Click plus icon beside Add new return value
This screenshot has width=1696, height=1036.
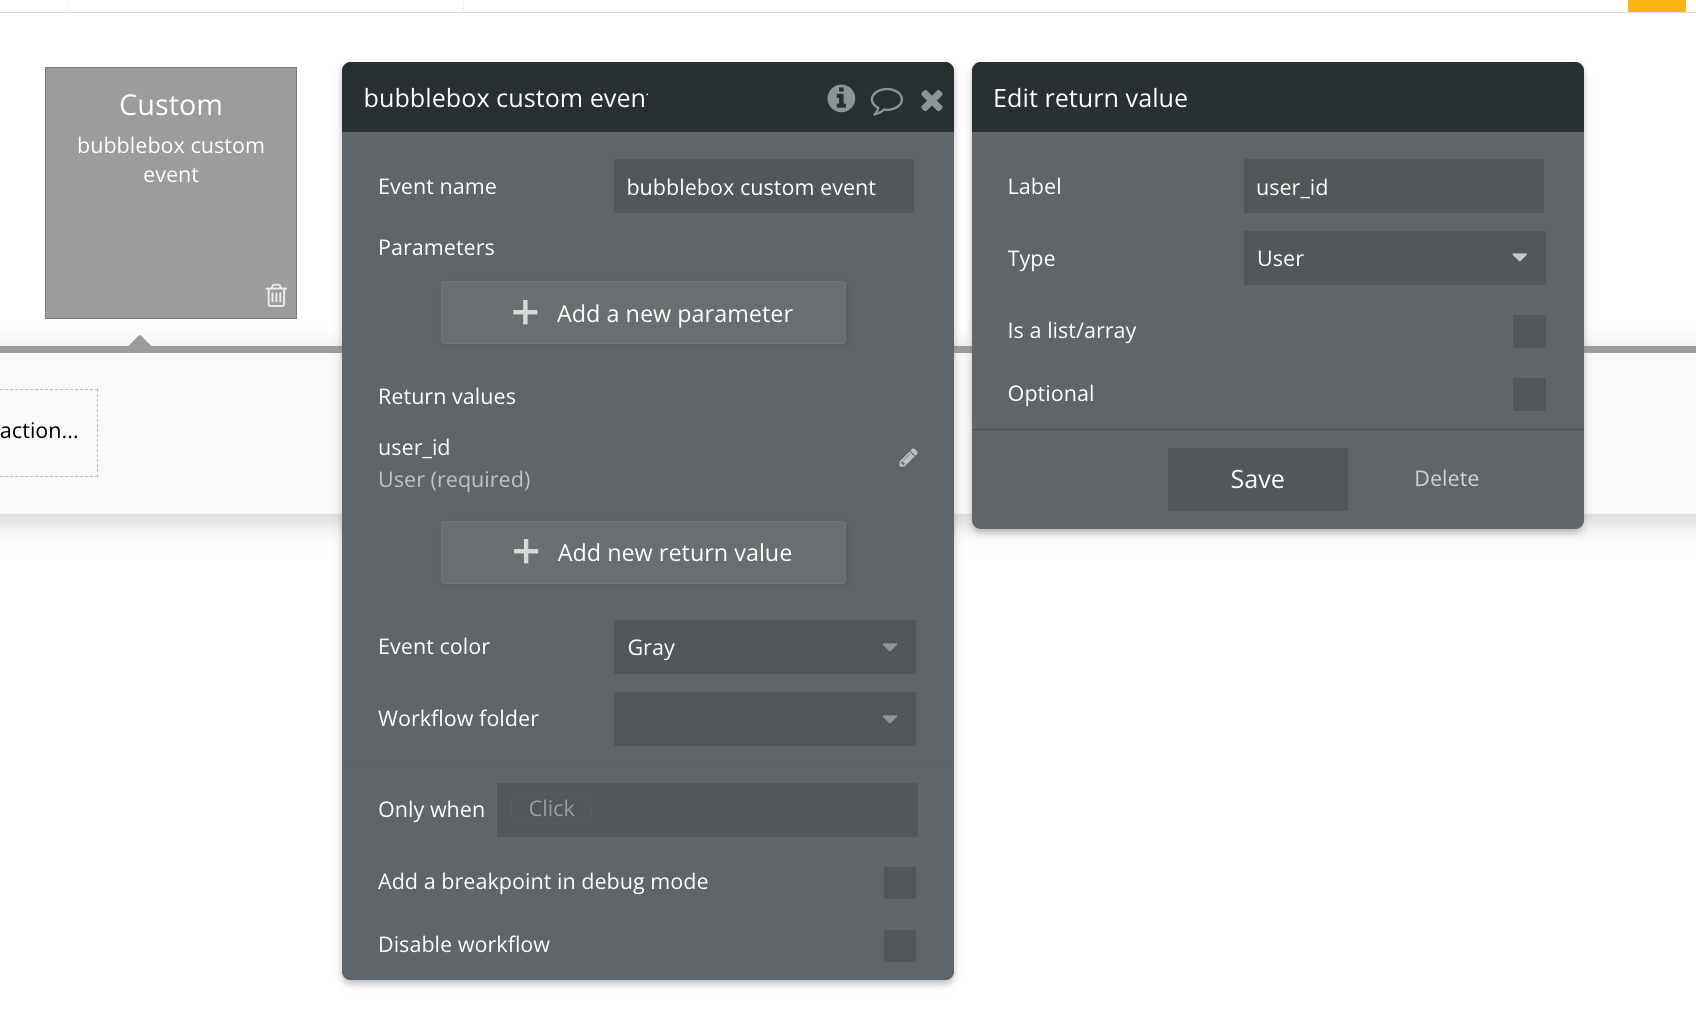(x=525, y=552)
